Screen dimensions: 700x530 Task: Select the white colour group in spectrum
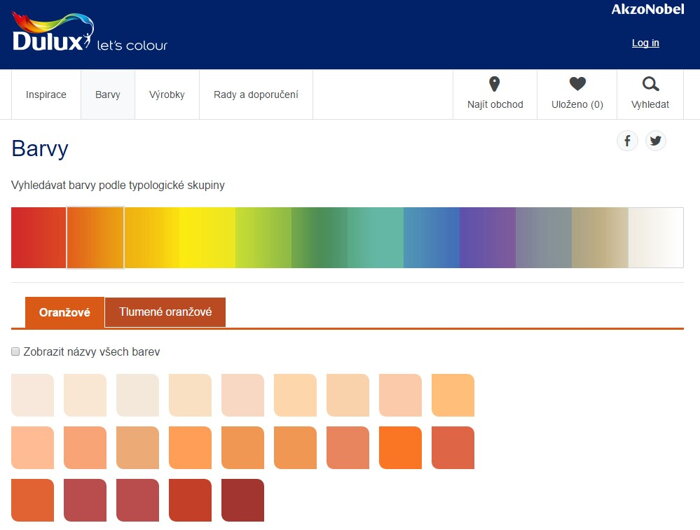click(655, 238)
